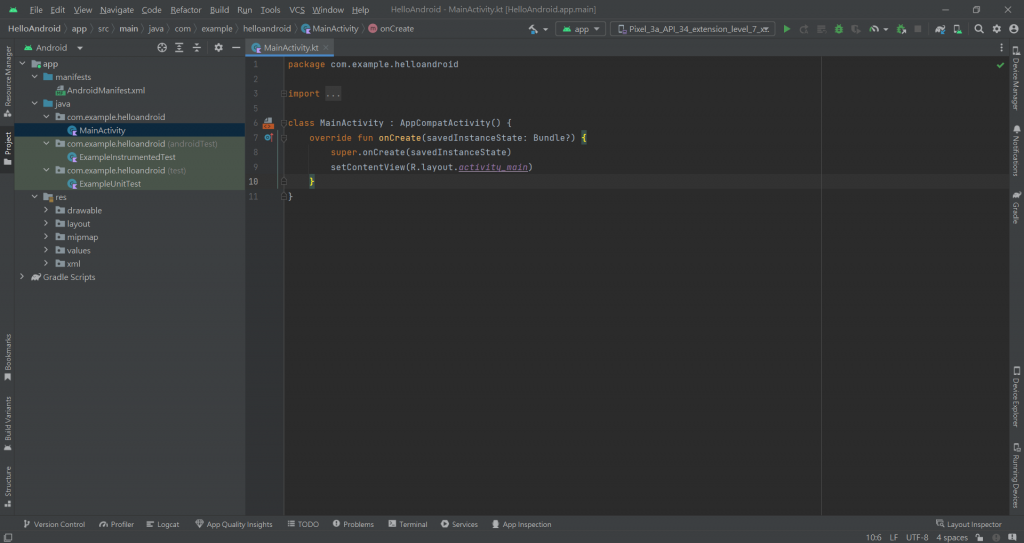Open the Tools menu
The height and width of the screenshot is (543, 1024).
click(x=270, y=10)
